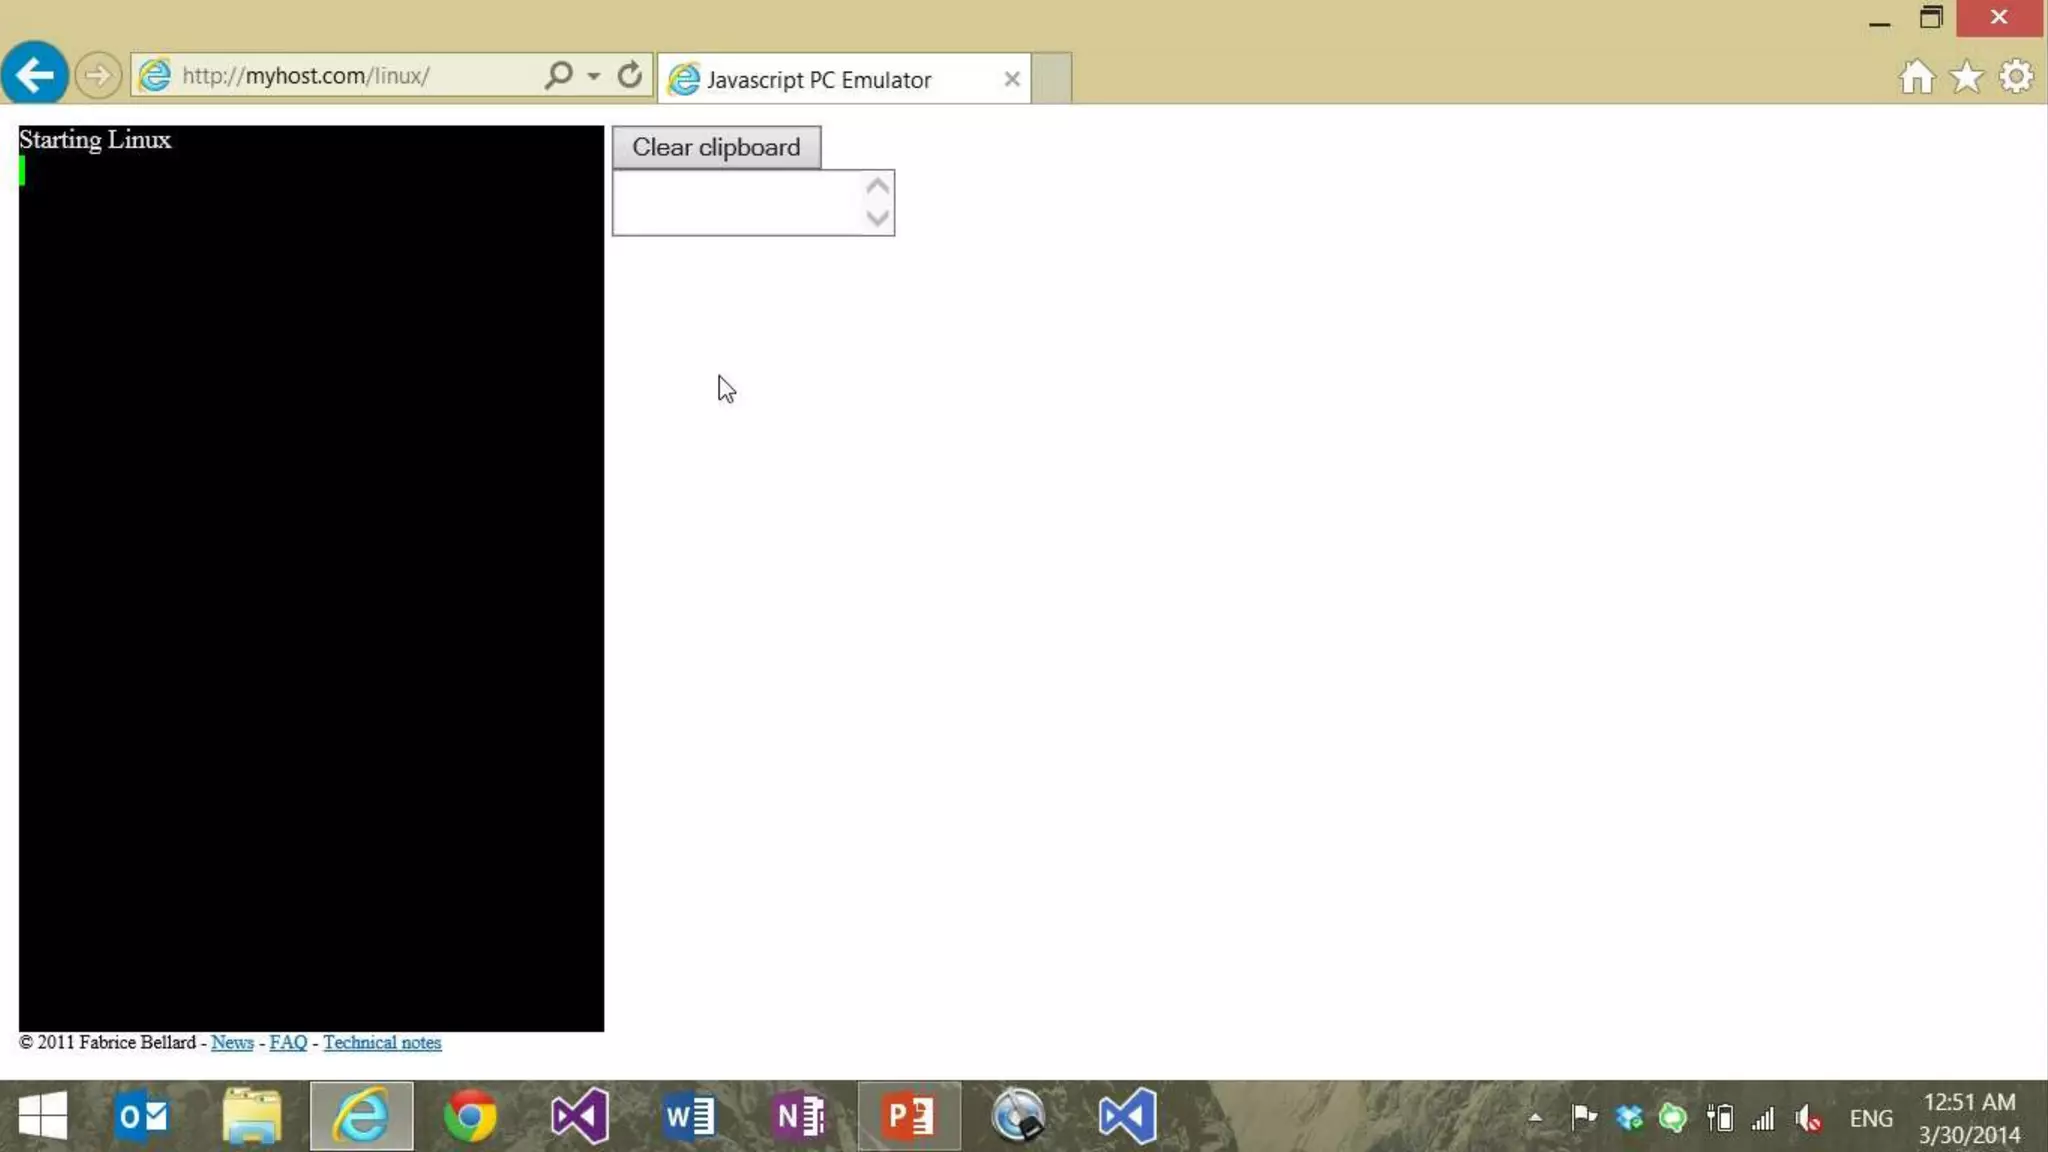This screenshot has height=1152, width=2048.
Task: Open Word from the taskbar
Action: point(689,1115)
